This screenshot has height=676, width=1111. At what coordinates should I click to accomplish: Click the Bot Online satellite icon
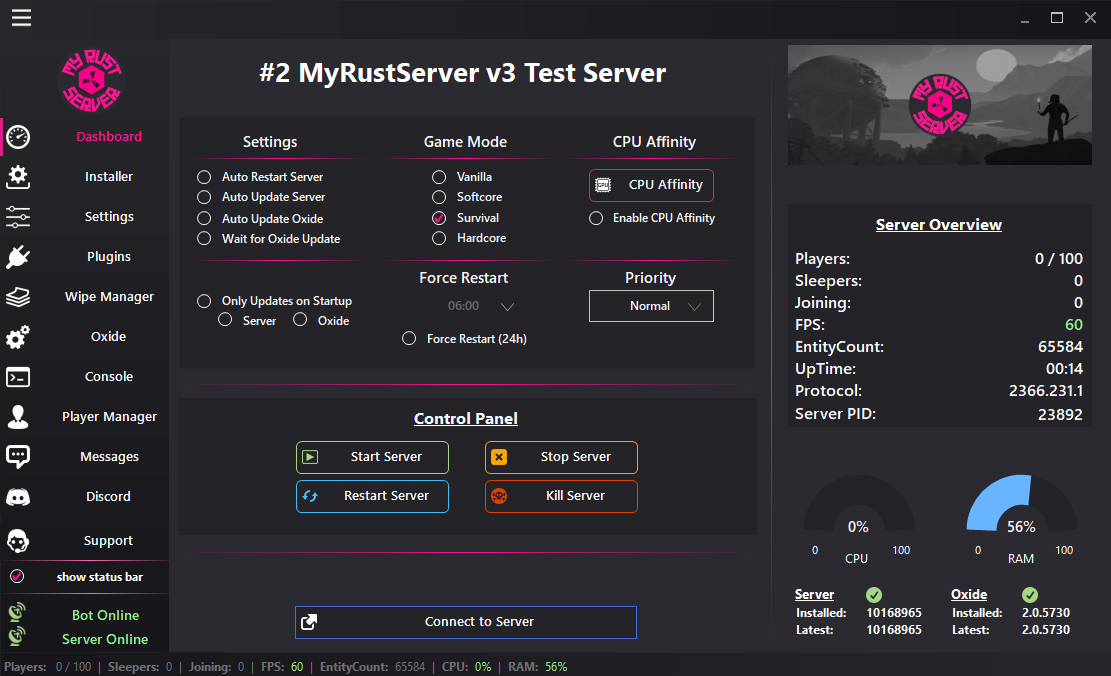point(16,612)
